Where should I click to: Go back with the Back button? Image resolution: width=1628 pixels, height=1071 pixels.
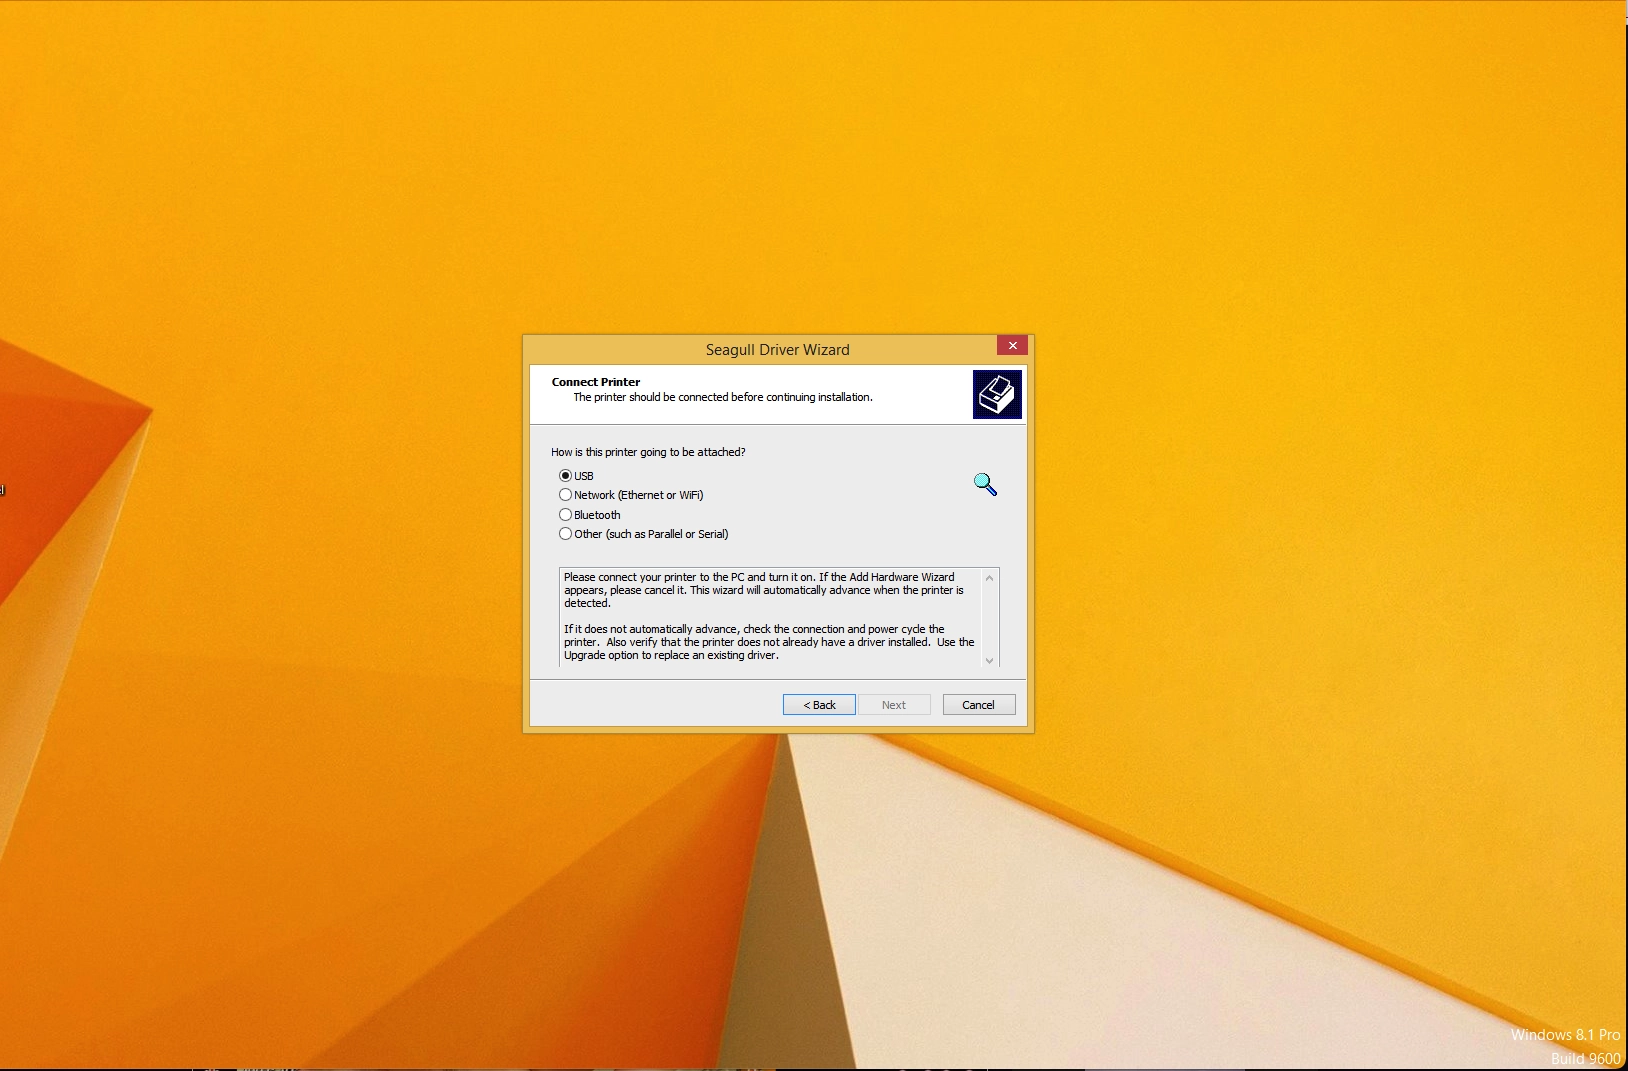pos(819,705)
